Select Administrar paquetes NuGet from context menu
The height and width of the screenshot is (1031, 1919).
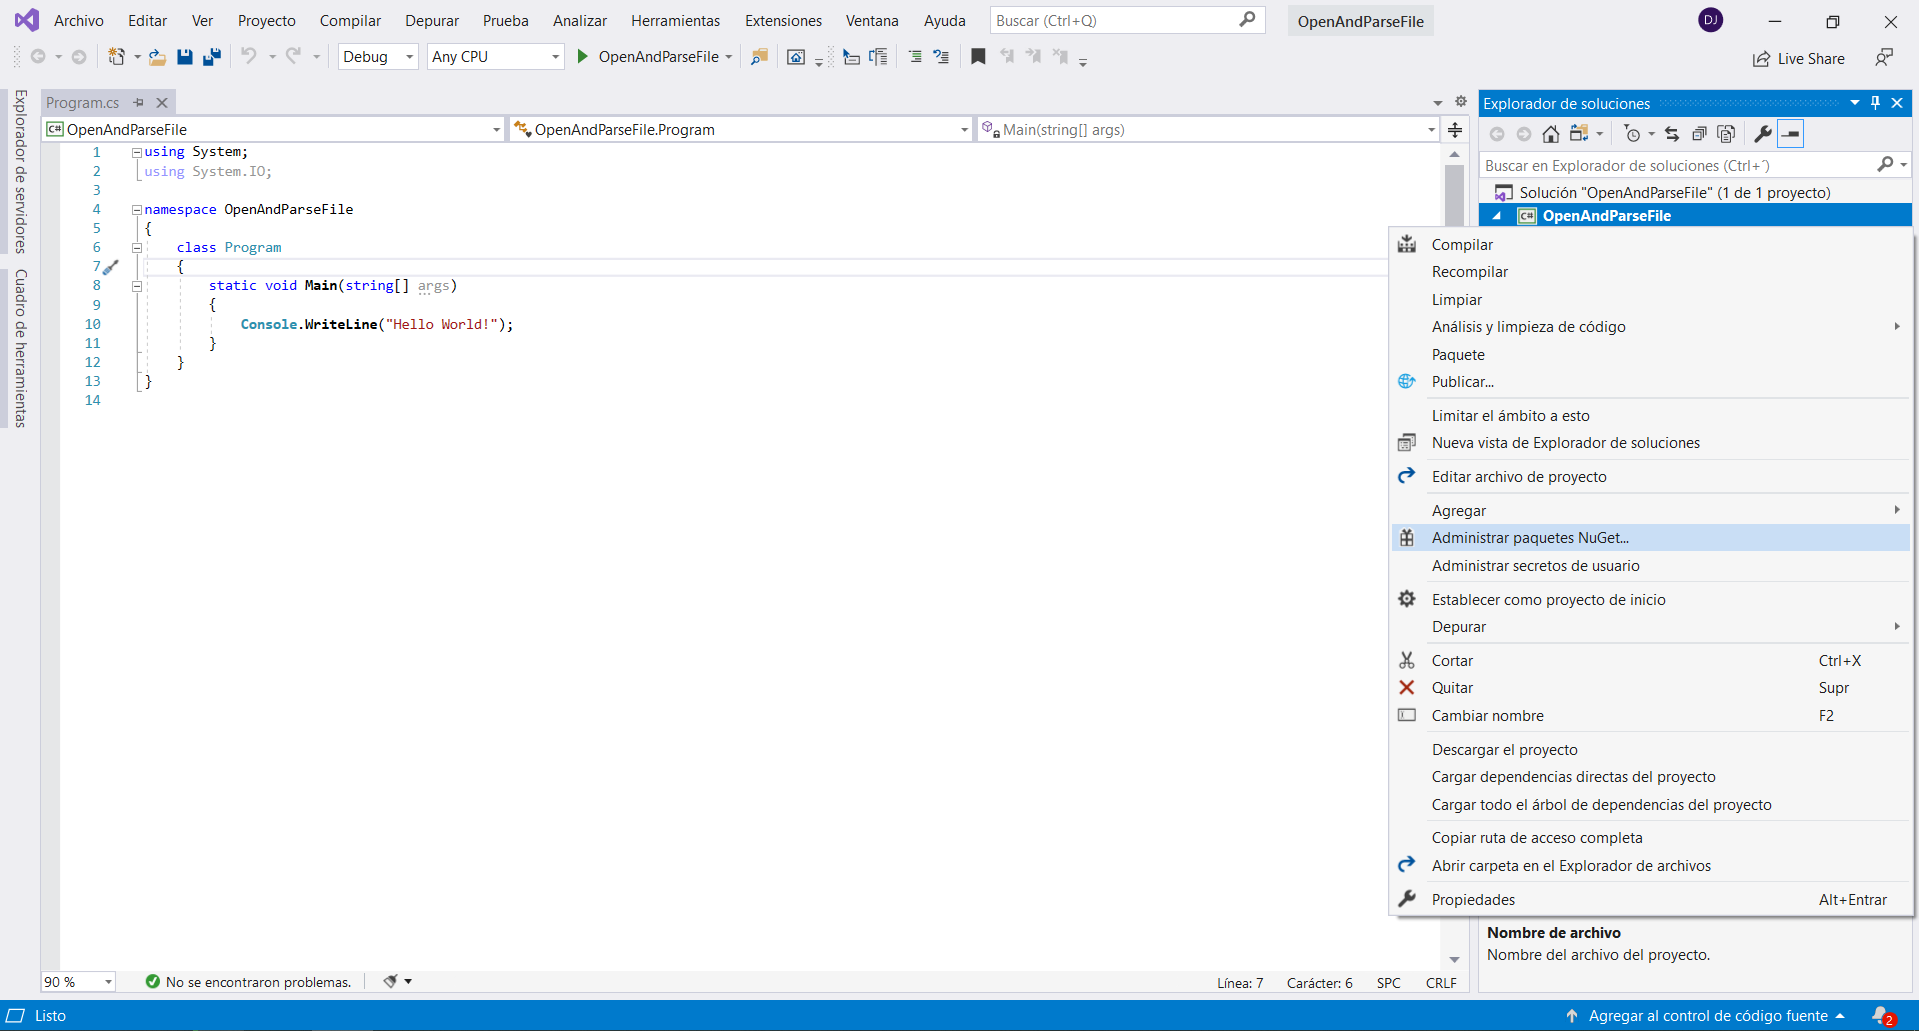click(x=1530, y=538)
